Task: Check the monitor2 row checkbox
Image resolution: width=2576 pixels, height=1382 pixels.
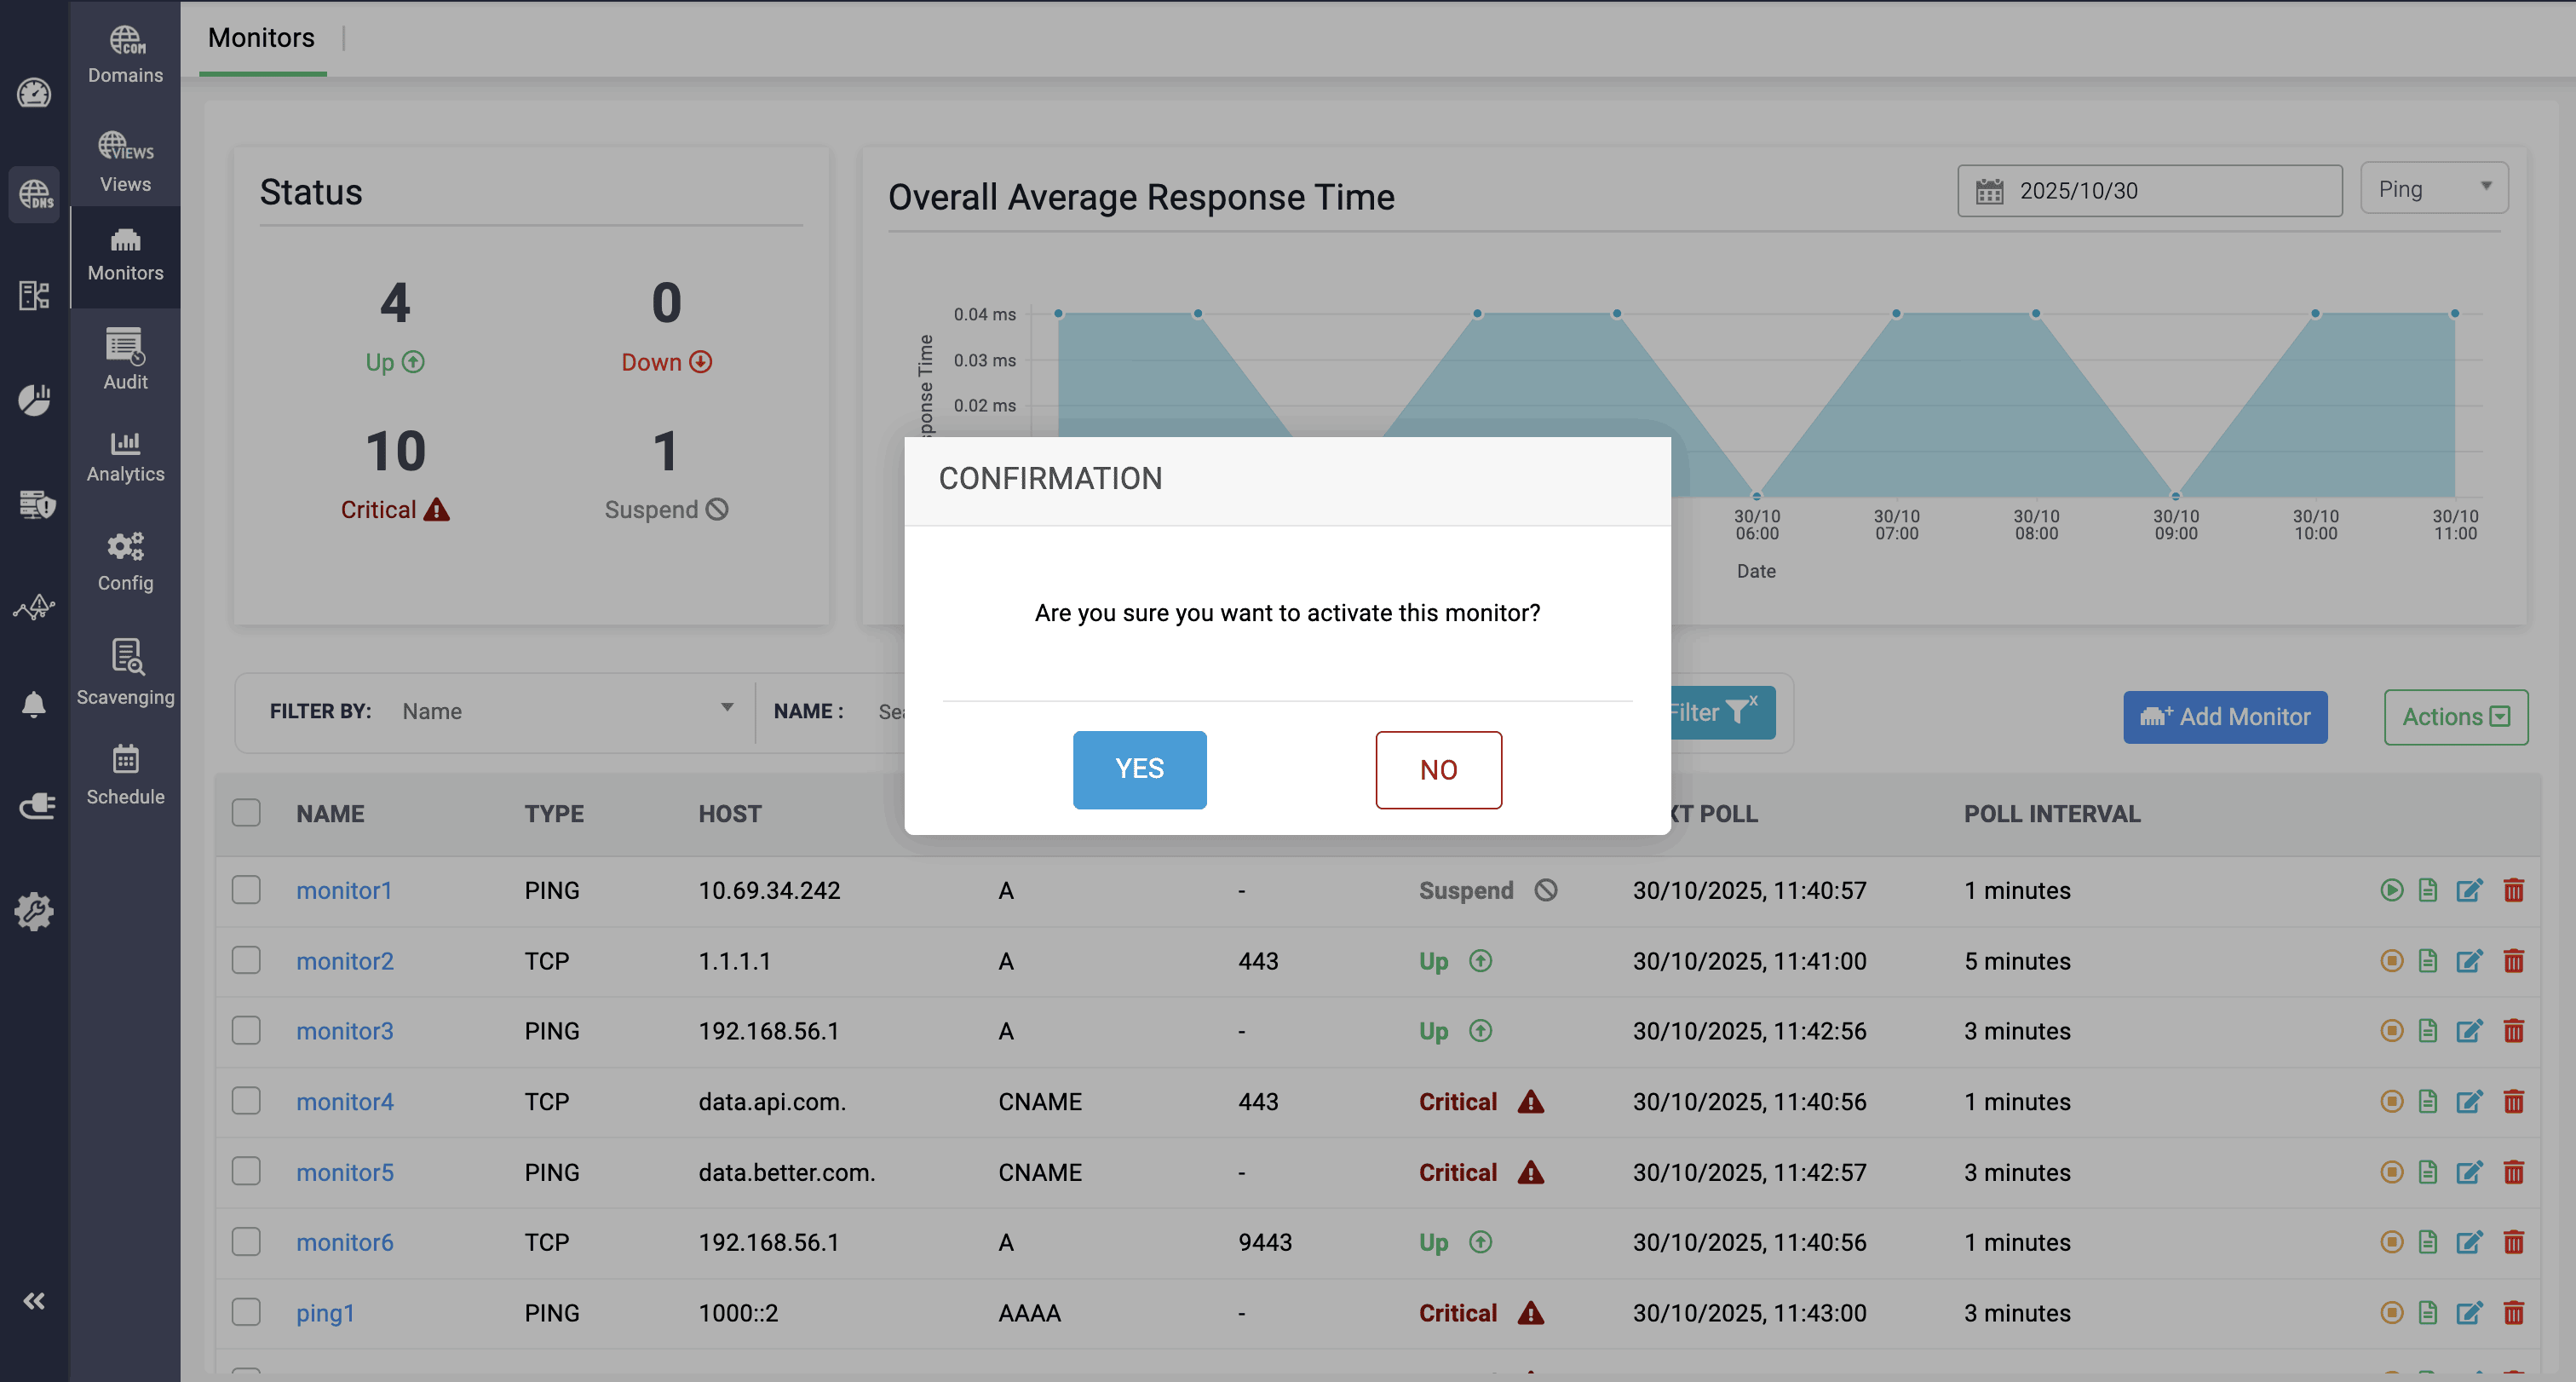Action: coord(246,961)
